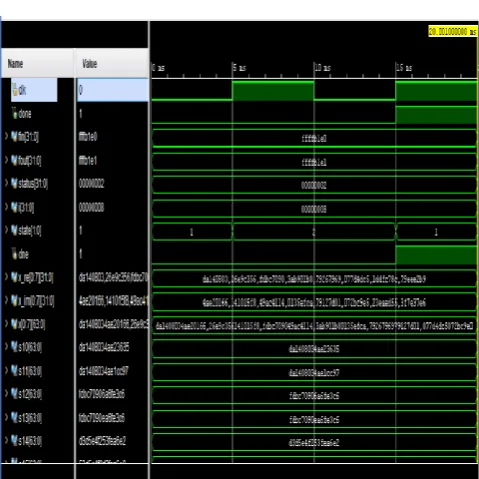Click the s13[63:0] bus icon
479x479 pixels.
14,417
